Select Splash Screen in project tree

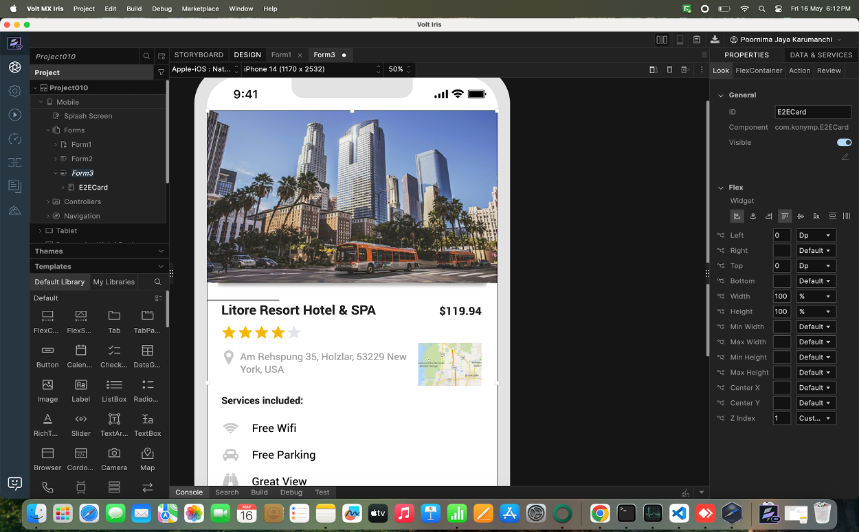tap(88, 116)
